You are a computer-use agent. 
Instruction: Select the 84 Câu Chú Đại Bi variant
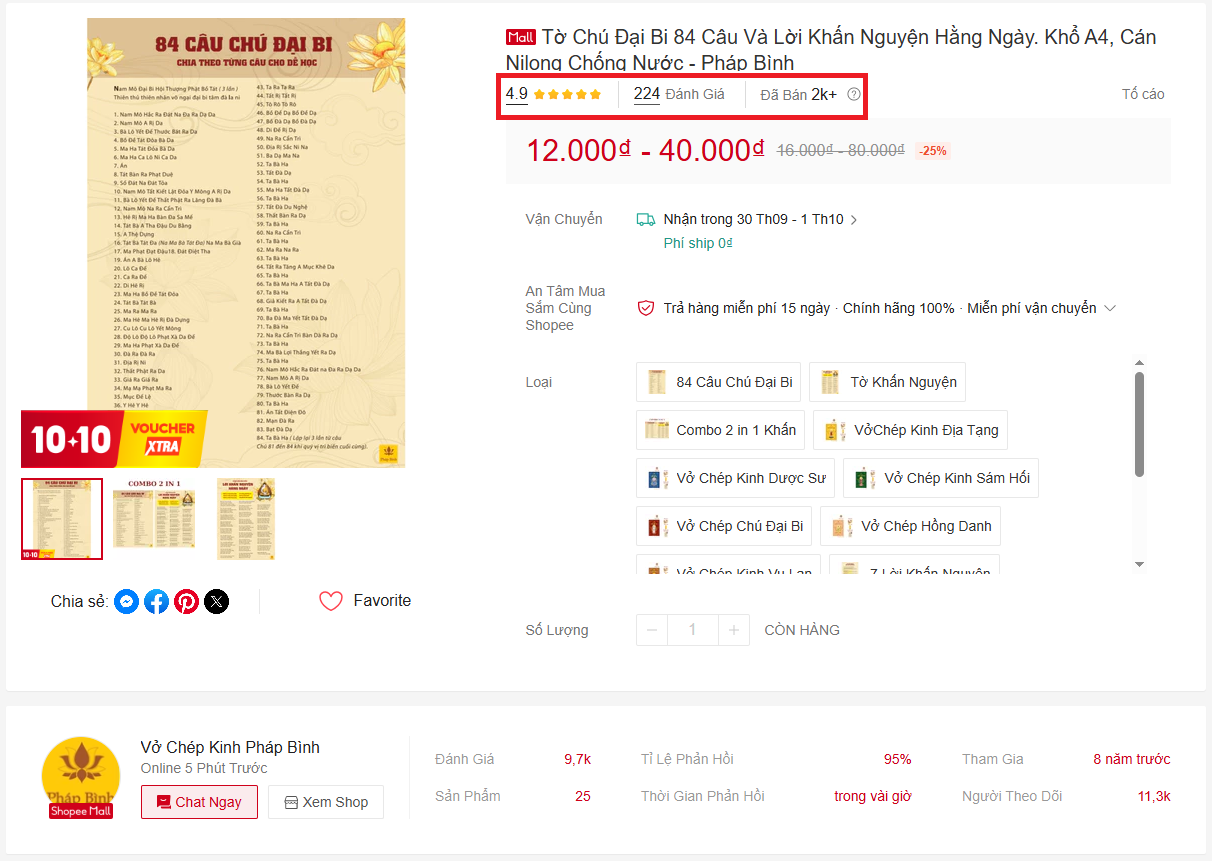coord(718,382)
